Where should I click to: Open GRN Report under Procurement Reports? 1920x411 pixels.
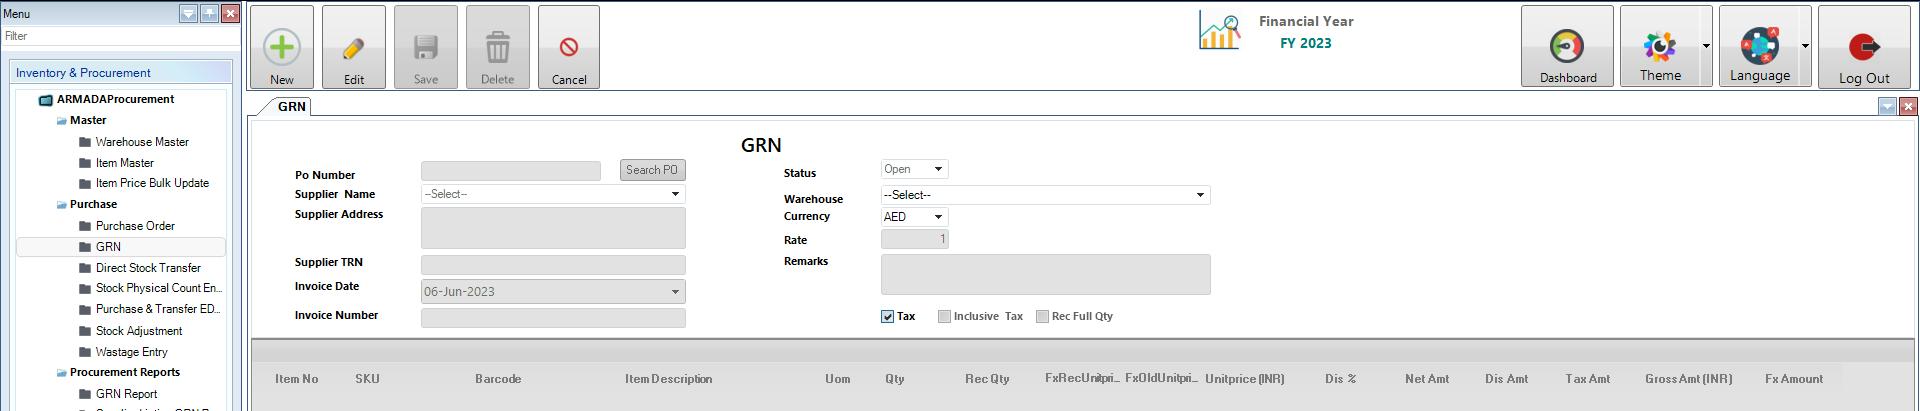click(x=126, y=394)
